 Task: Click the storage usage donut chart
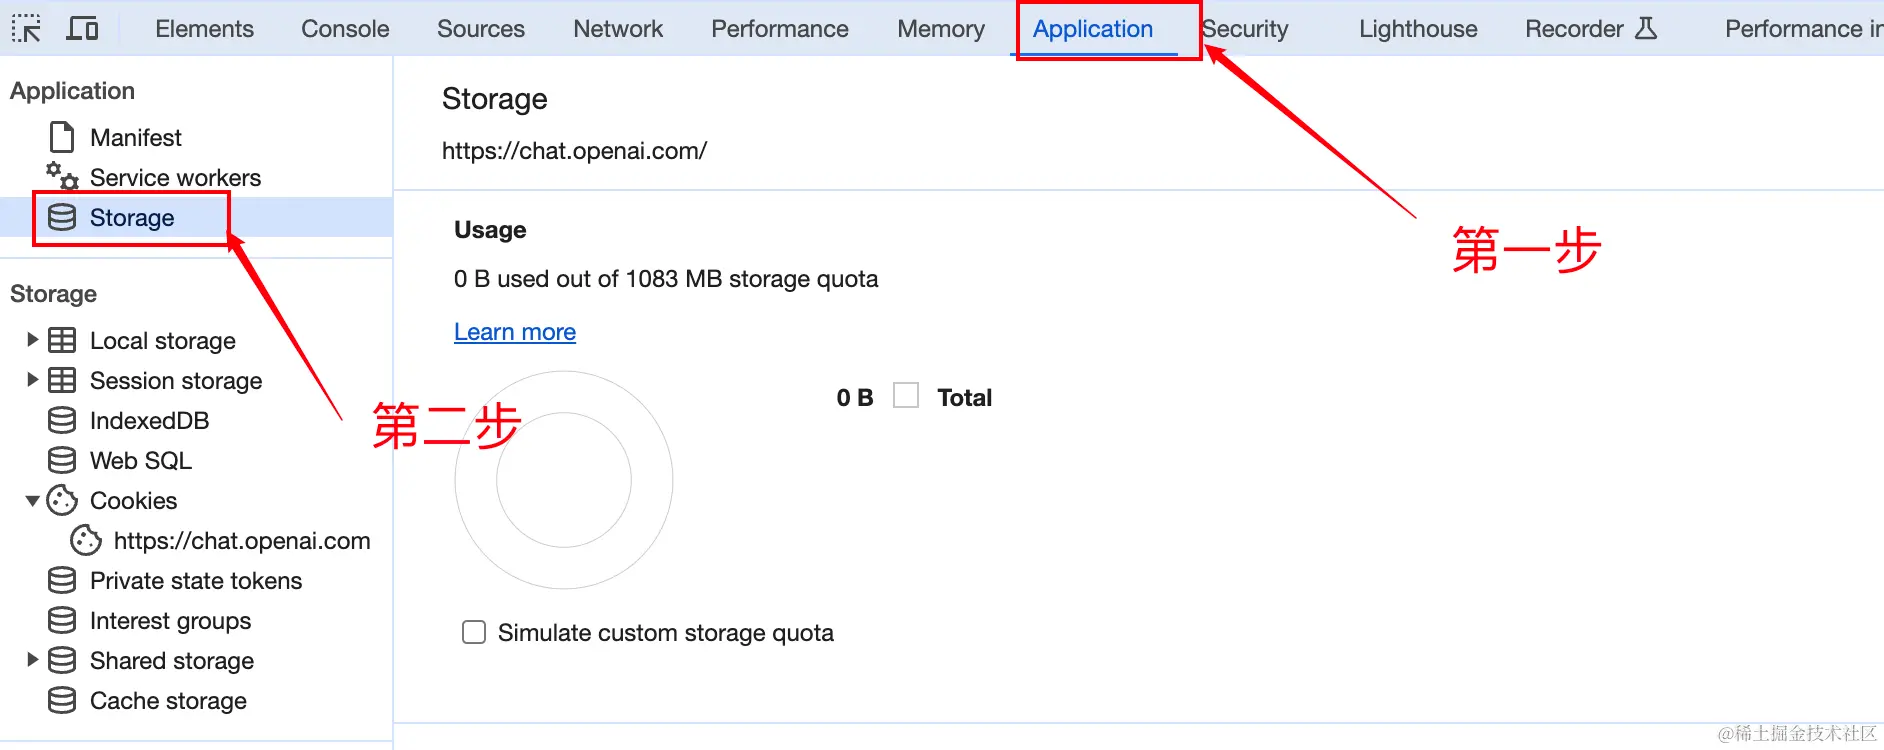[x=564, y=480]
